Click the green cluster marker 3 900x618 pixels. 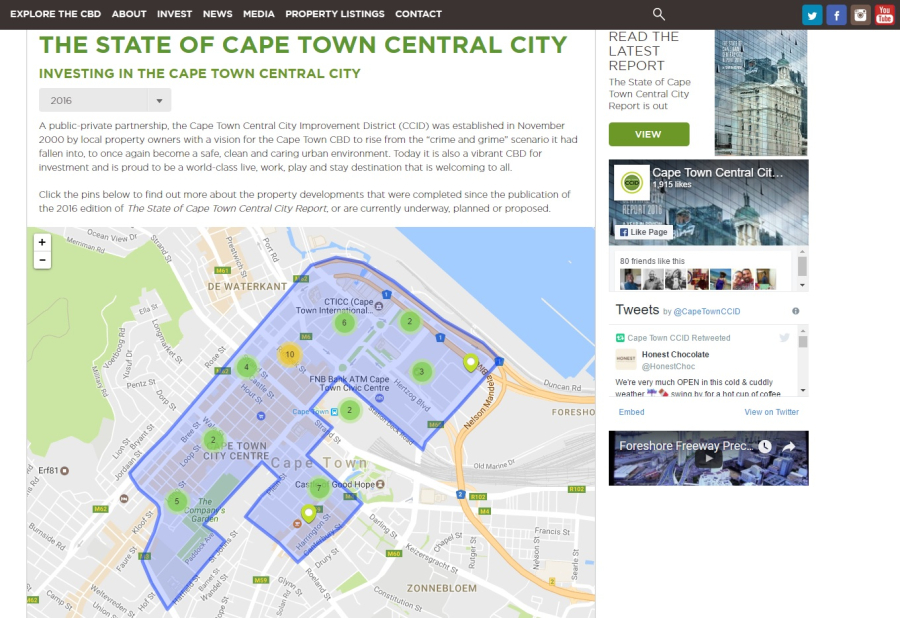pos(421,372)
